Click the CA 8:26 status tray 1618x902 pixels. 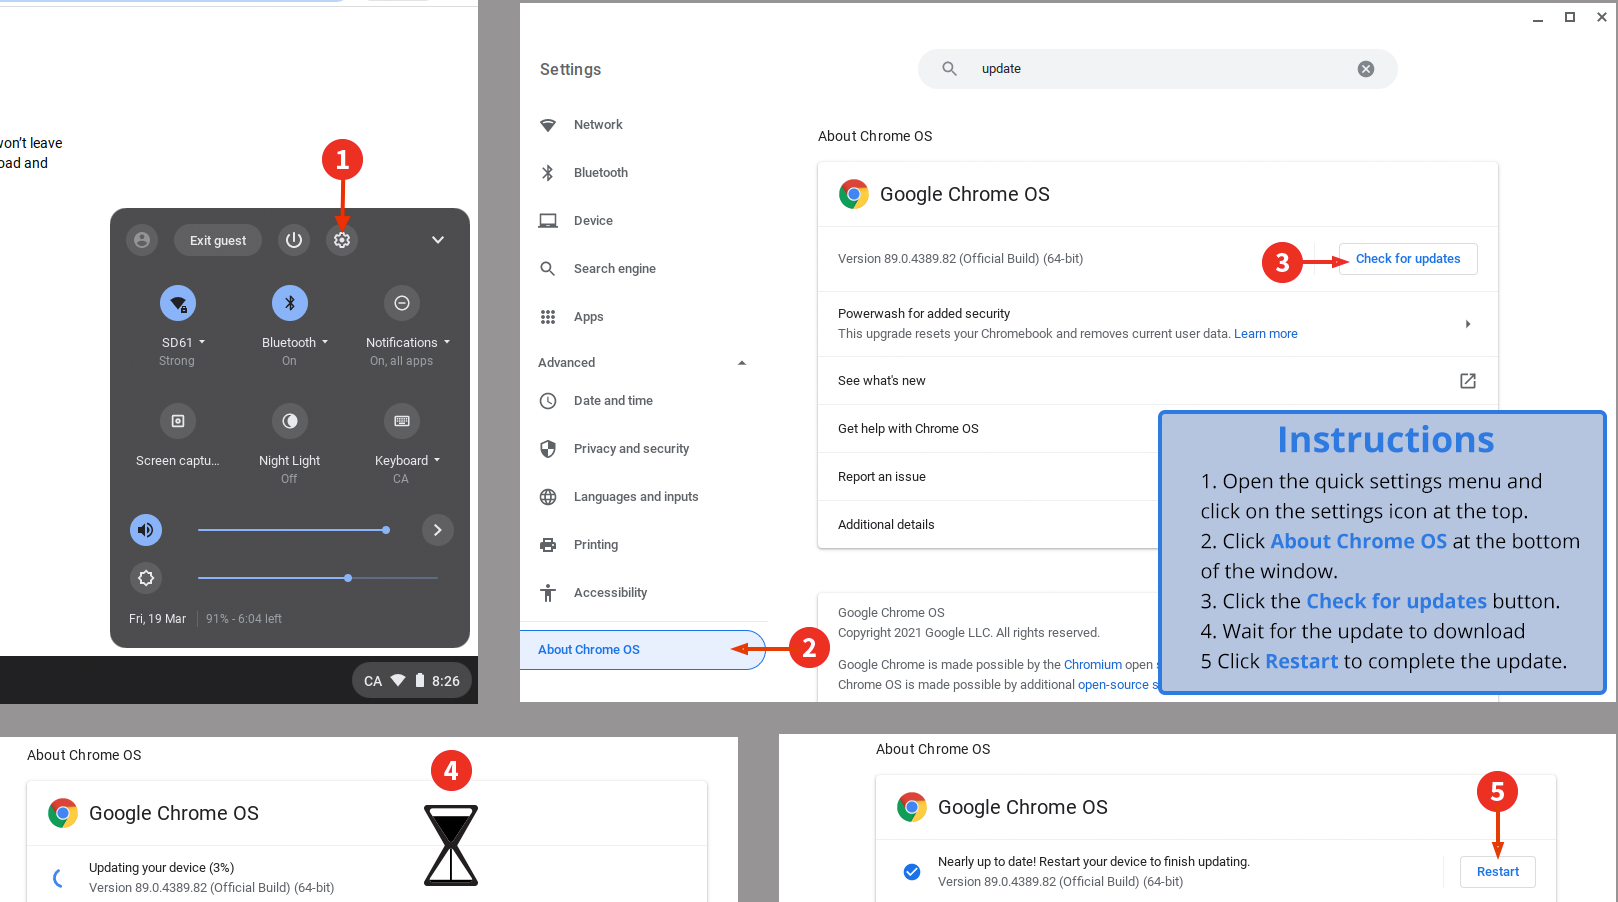[x=411, y=681]
